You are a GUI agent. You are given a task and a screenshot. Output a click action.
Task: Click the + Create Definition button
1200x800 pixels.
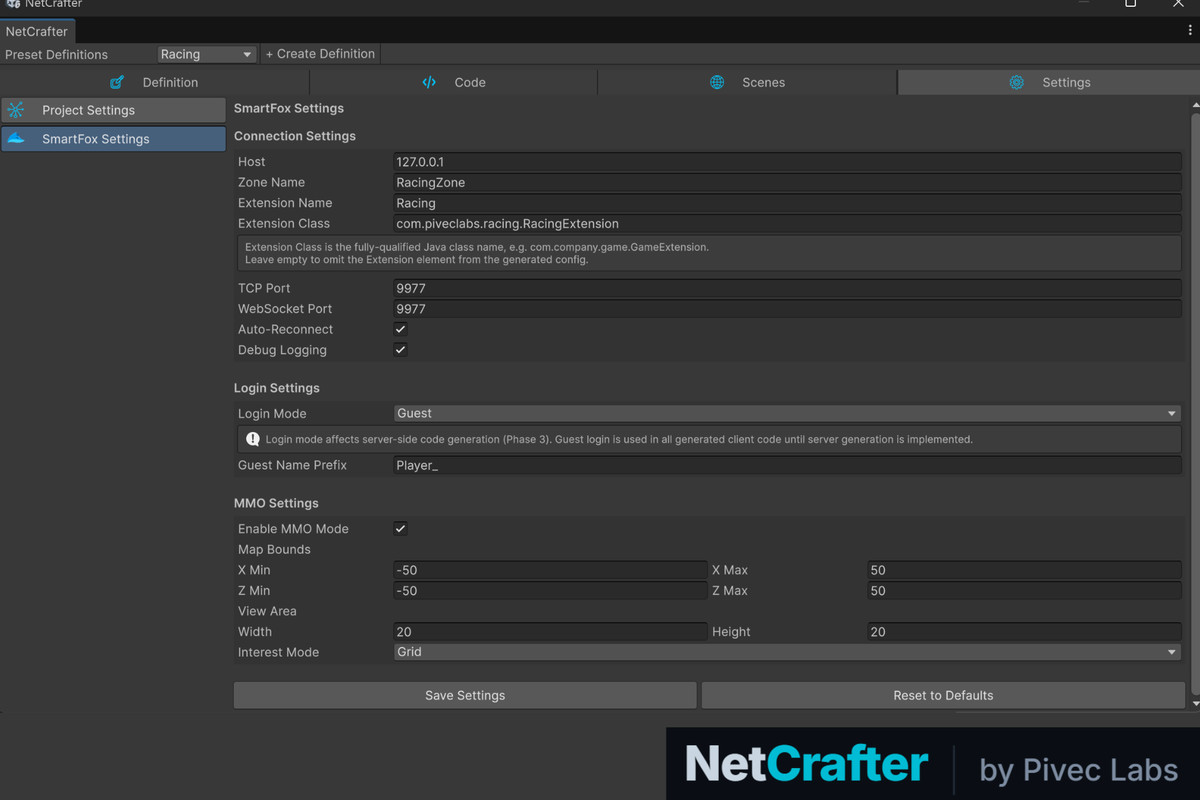click(320, 54)
